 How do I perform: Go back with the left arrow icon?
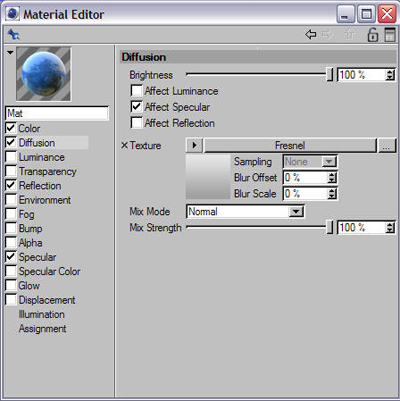(x=310, y=34)
